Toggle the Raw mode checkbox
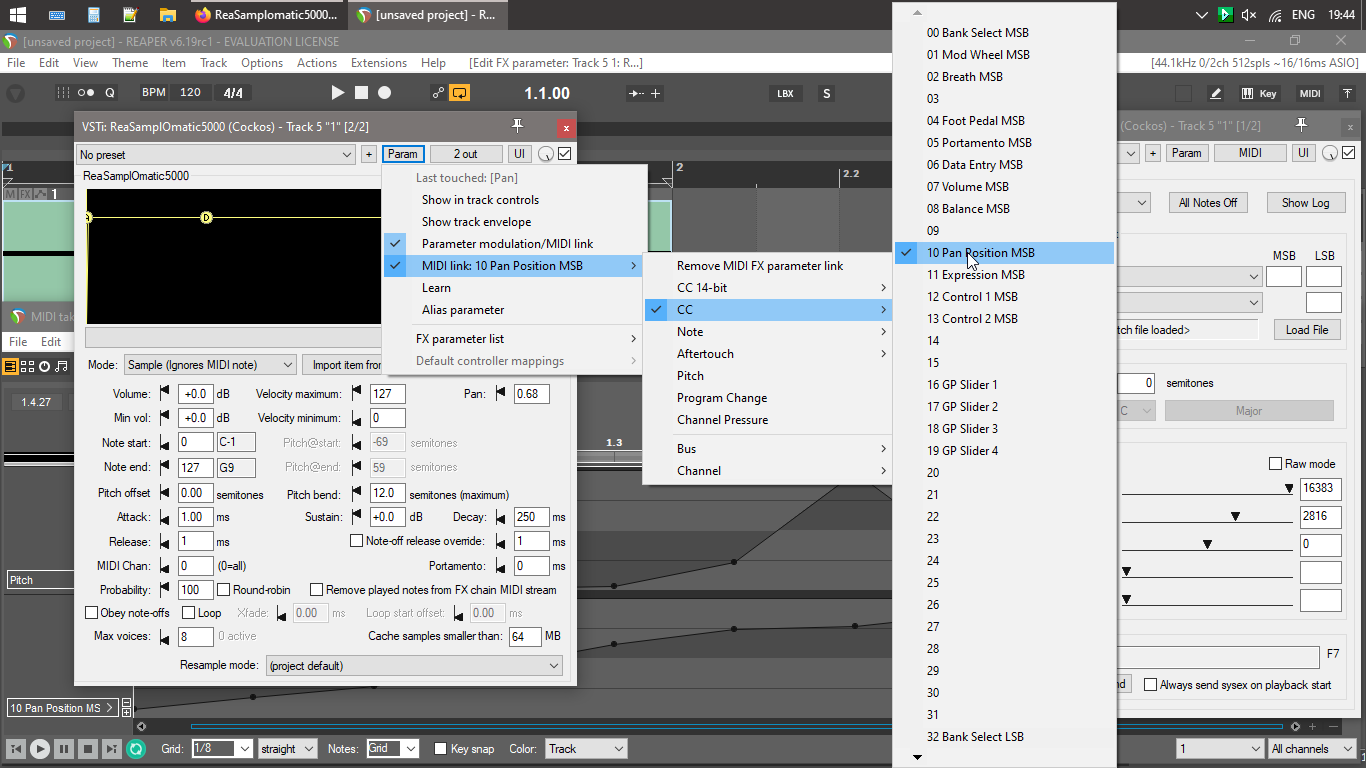 1275,464
